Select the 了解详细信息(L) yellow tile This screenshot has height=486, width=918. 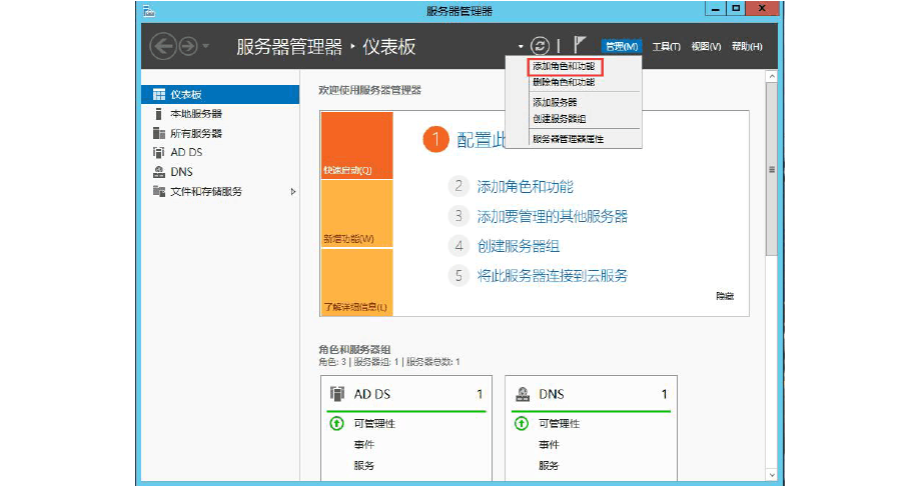pos(356,282)
